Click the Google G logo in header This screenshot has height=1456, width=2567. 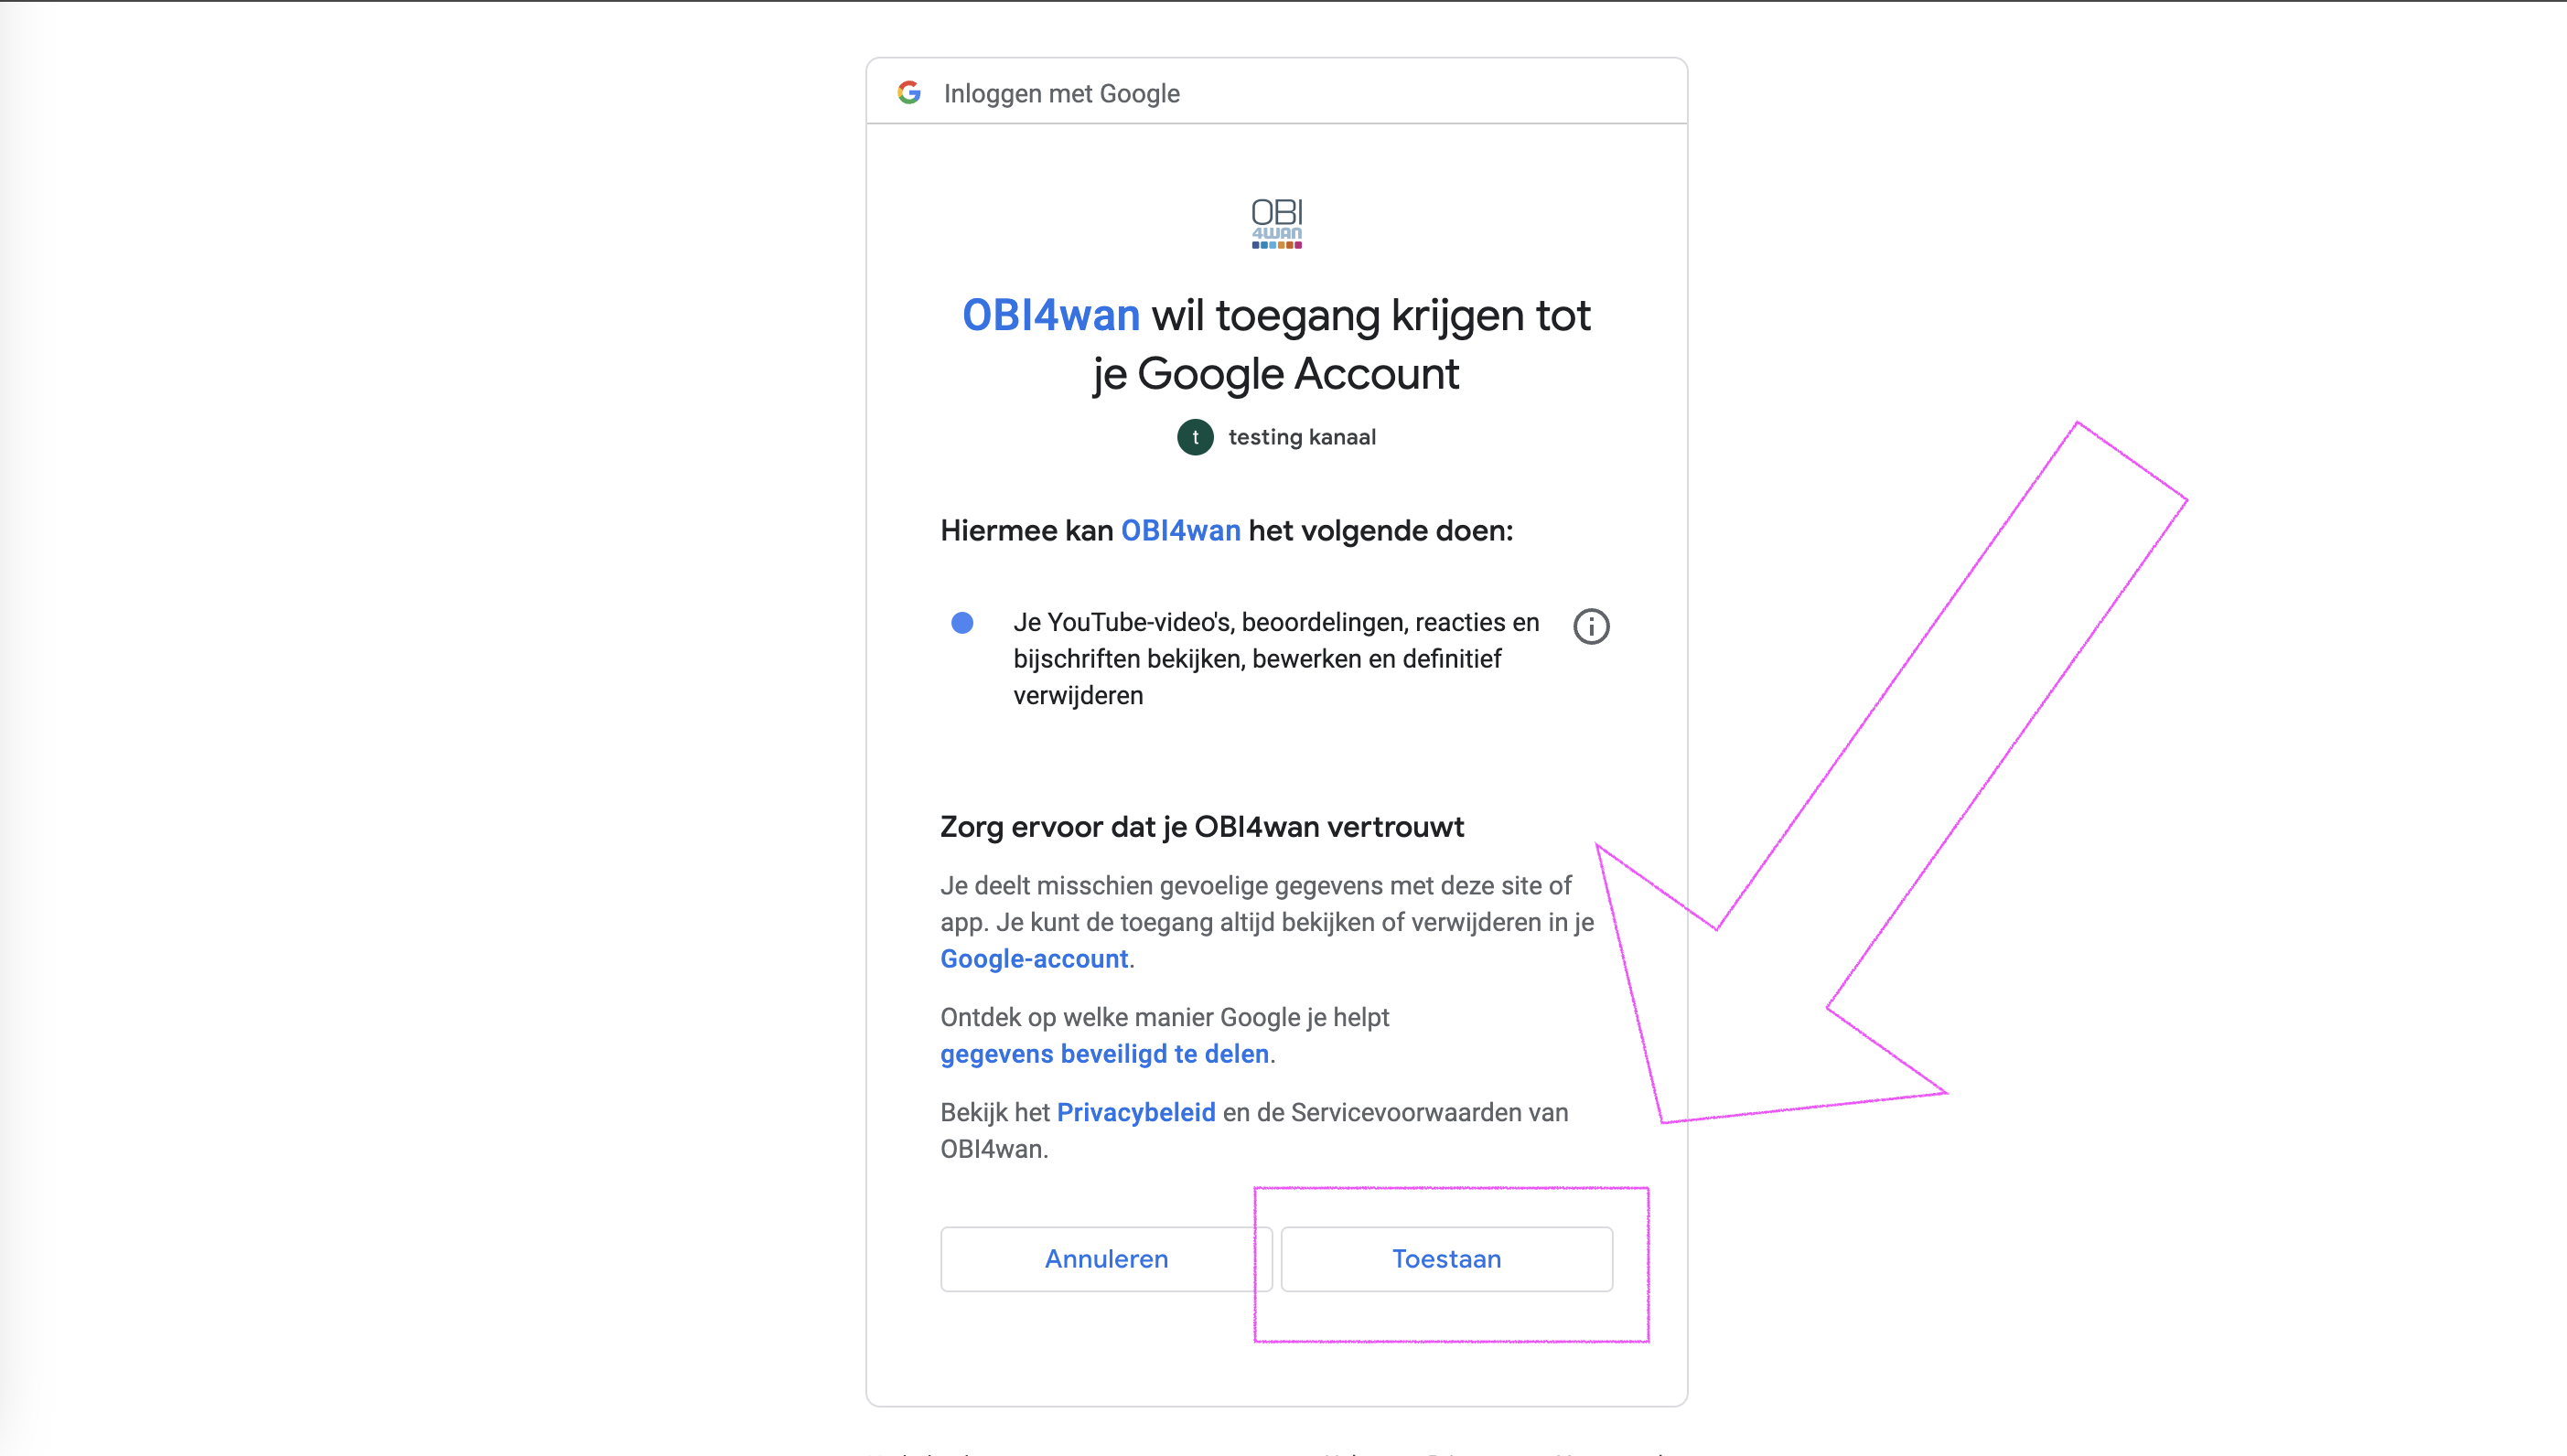coord(909,93)
